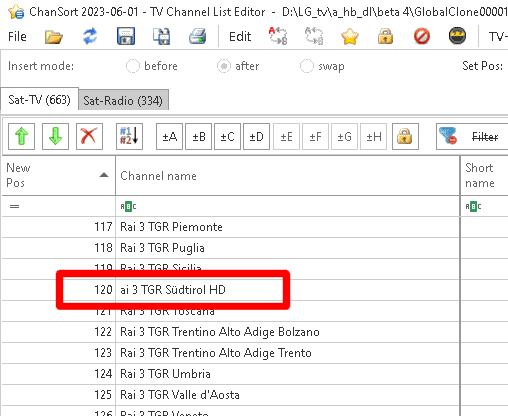Viewport: 508px width, 416px height.
Task: Open the File menu
Action: 17,37
